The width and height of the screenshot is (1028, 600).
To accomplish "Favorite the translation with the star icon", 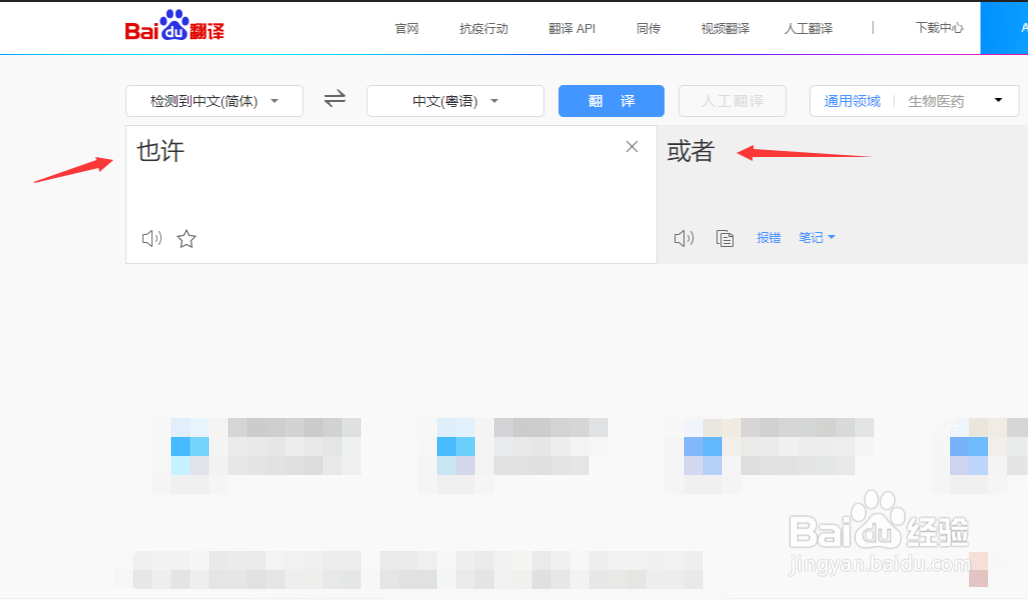I will [186, 239].
